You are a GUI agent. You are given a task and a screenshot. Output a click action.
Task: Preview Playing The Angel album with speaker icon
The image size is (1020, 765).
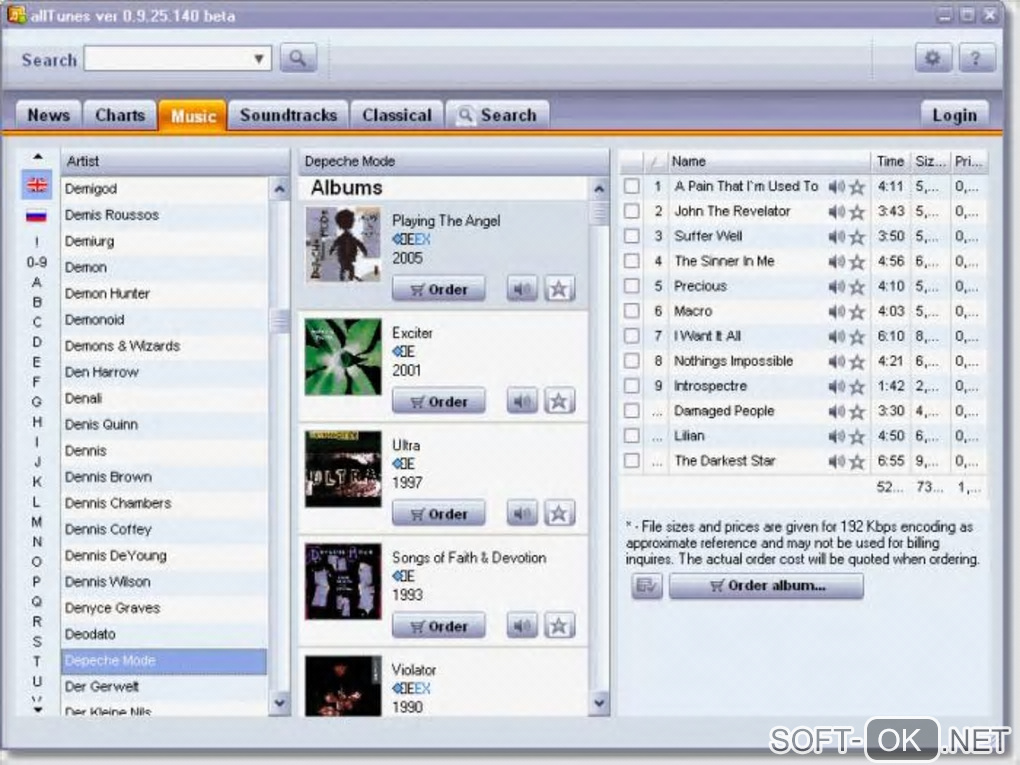(x=522, y=289)
